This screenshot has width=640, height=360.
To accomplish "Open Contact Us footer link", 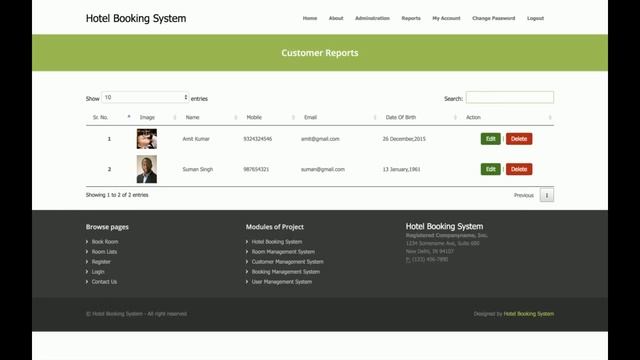I will pyautogui.click(x=104, y=282).
